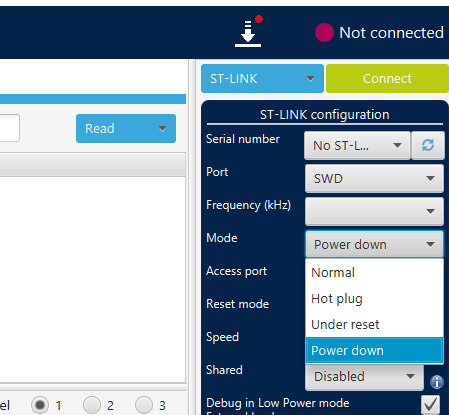Toggle Debug in Low Power mode checkbox
449x415 pixels.
(x=430, y=405)
